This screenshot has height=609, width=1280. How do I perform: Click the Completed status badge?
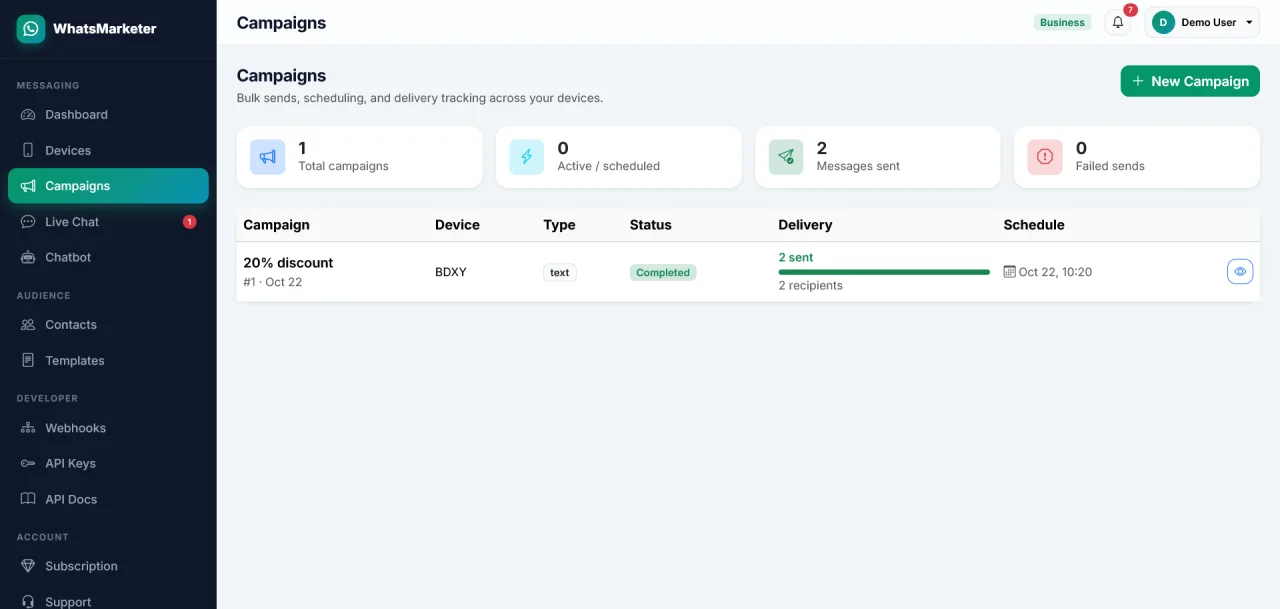tap(663, 272)
